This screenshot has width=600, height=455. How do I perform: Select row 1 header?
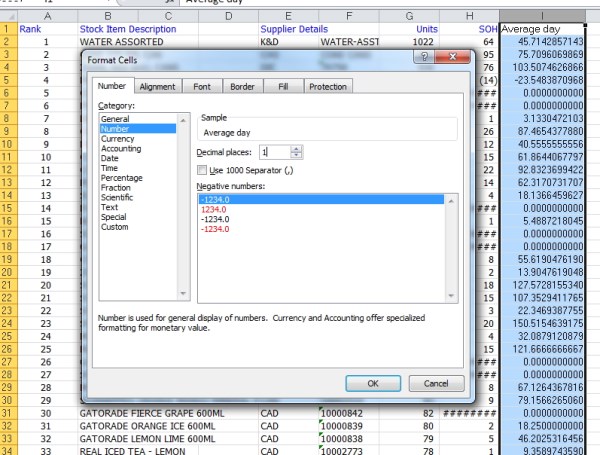pos(8,29)
